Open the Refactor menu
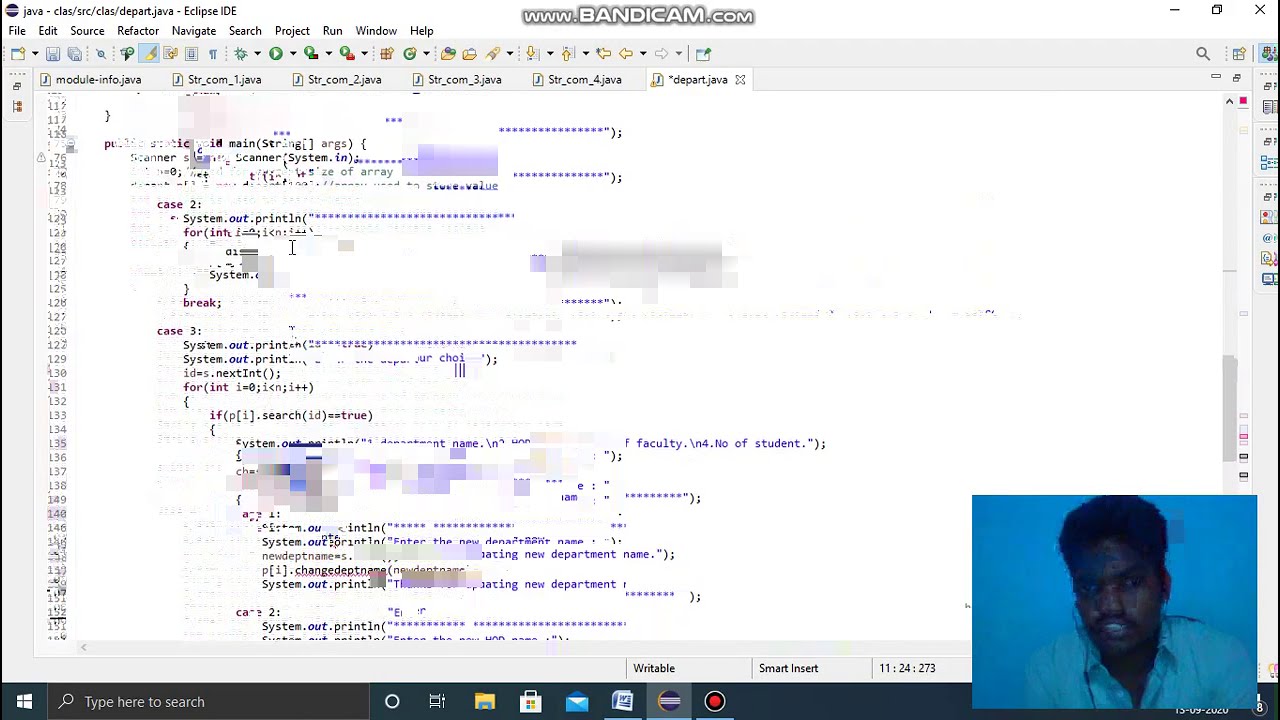The width and height of the screenshot is (1280, 720). click(138, 31)
